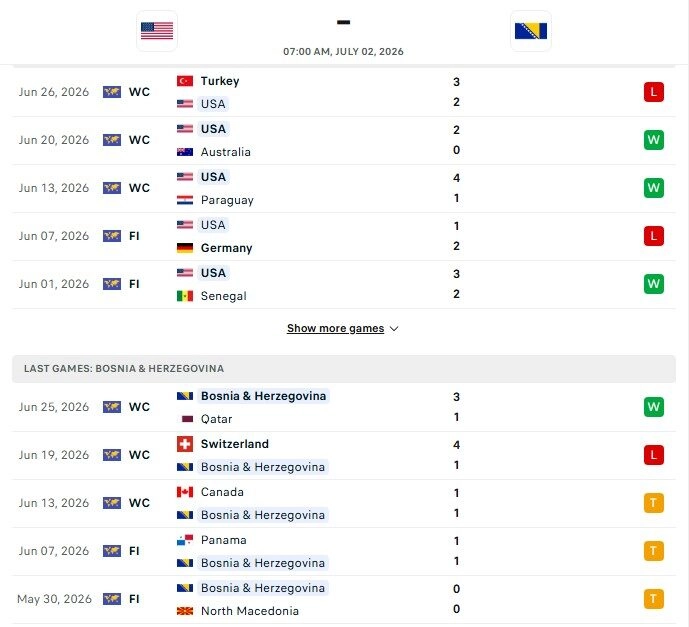This screenshot has width=689, height=627.
Task: Click the Canada flag icon
Action: pos(185,492)
